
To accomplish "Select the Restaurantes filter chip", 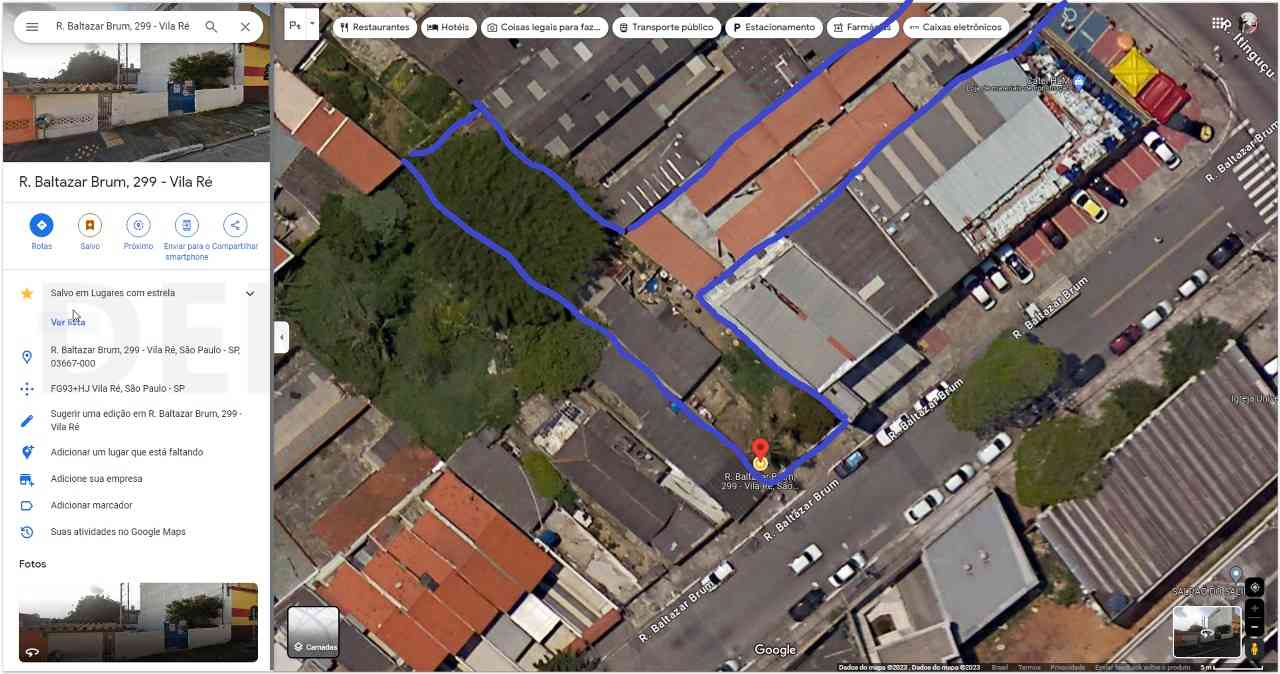I will coord(374,27).
